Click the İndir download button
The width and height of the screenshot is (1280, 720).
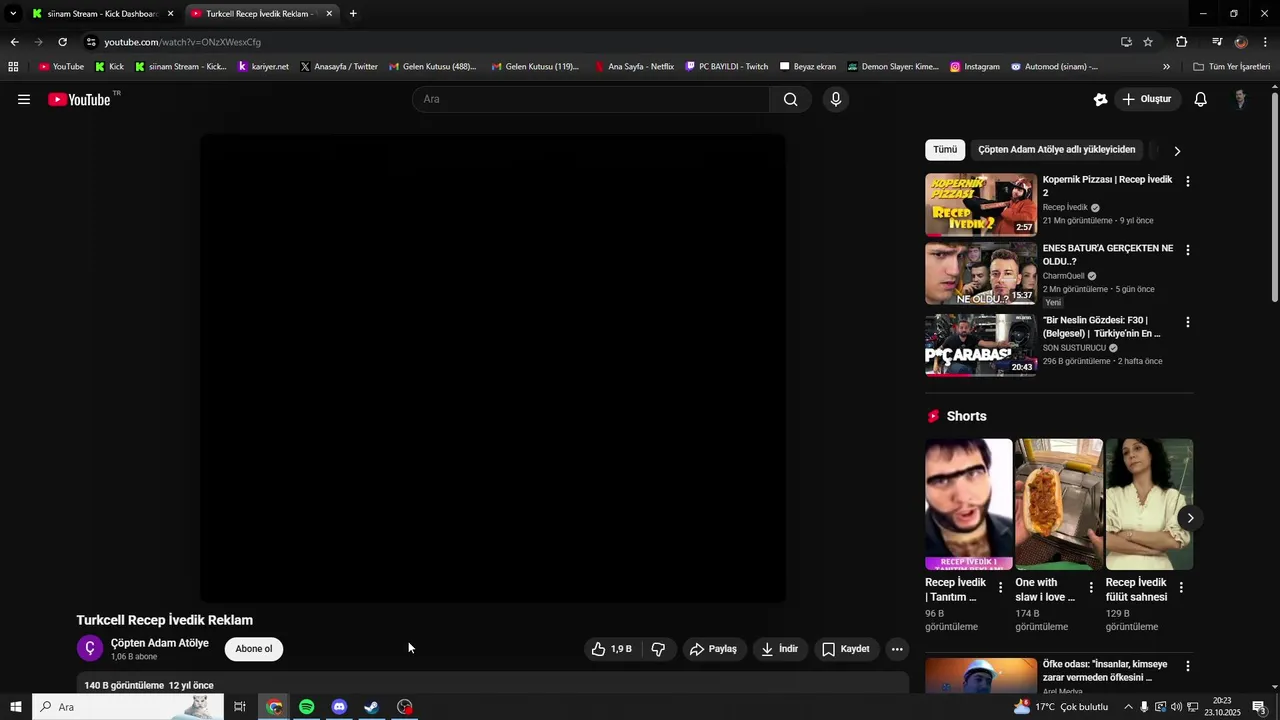780,649
